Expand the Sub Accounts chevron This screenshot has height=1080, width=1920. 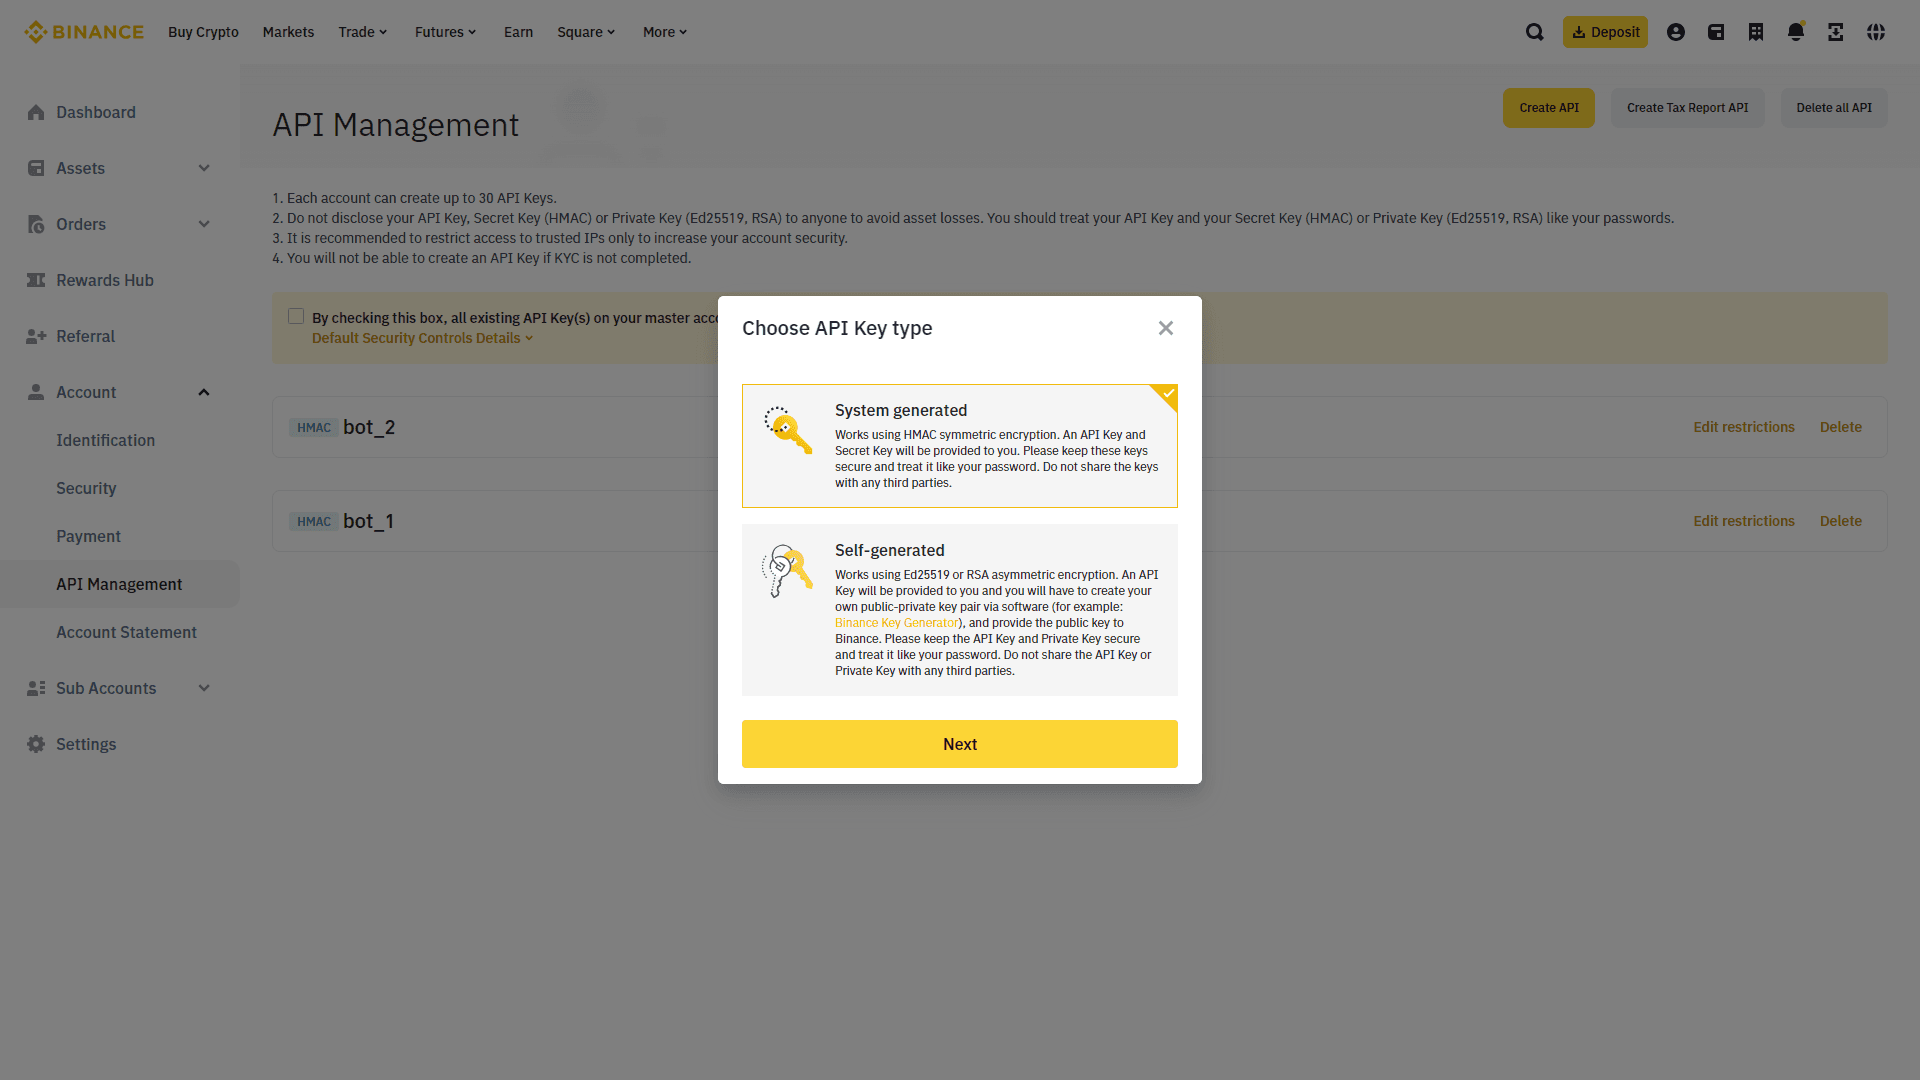point(204,688)
